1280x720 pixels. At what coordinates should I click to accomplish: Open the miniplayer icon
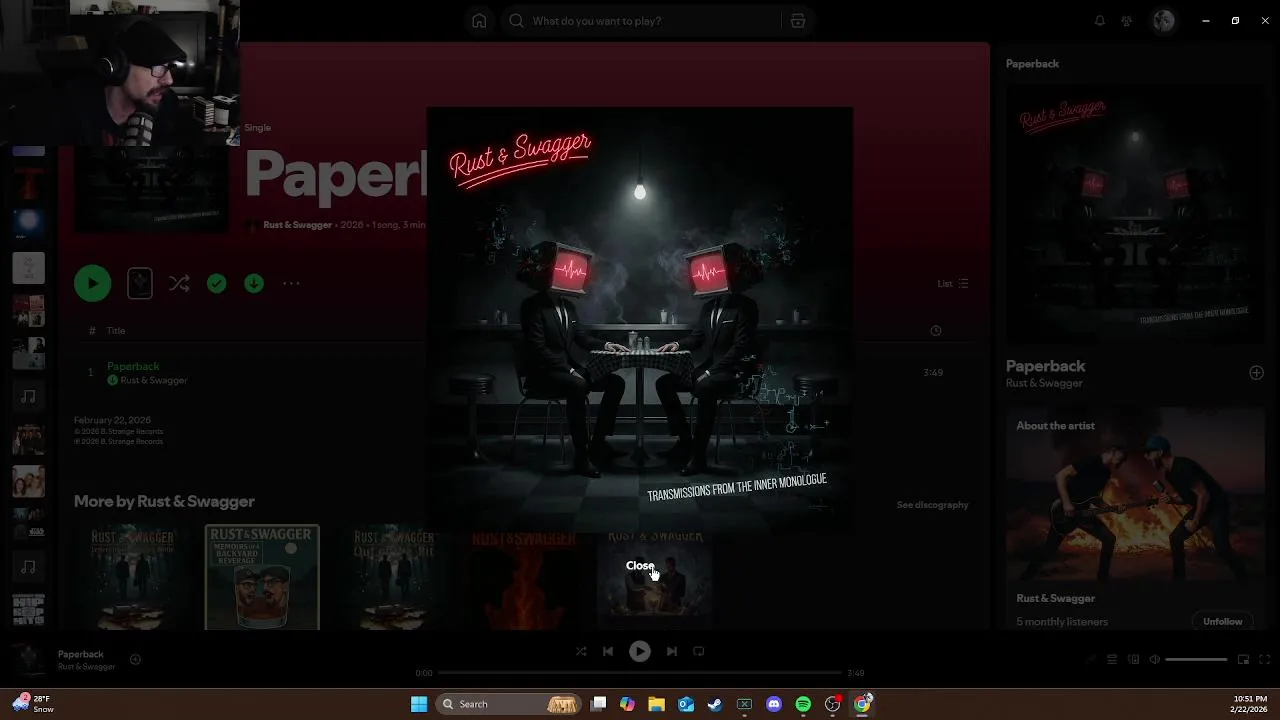click(1243, 660)
